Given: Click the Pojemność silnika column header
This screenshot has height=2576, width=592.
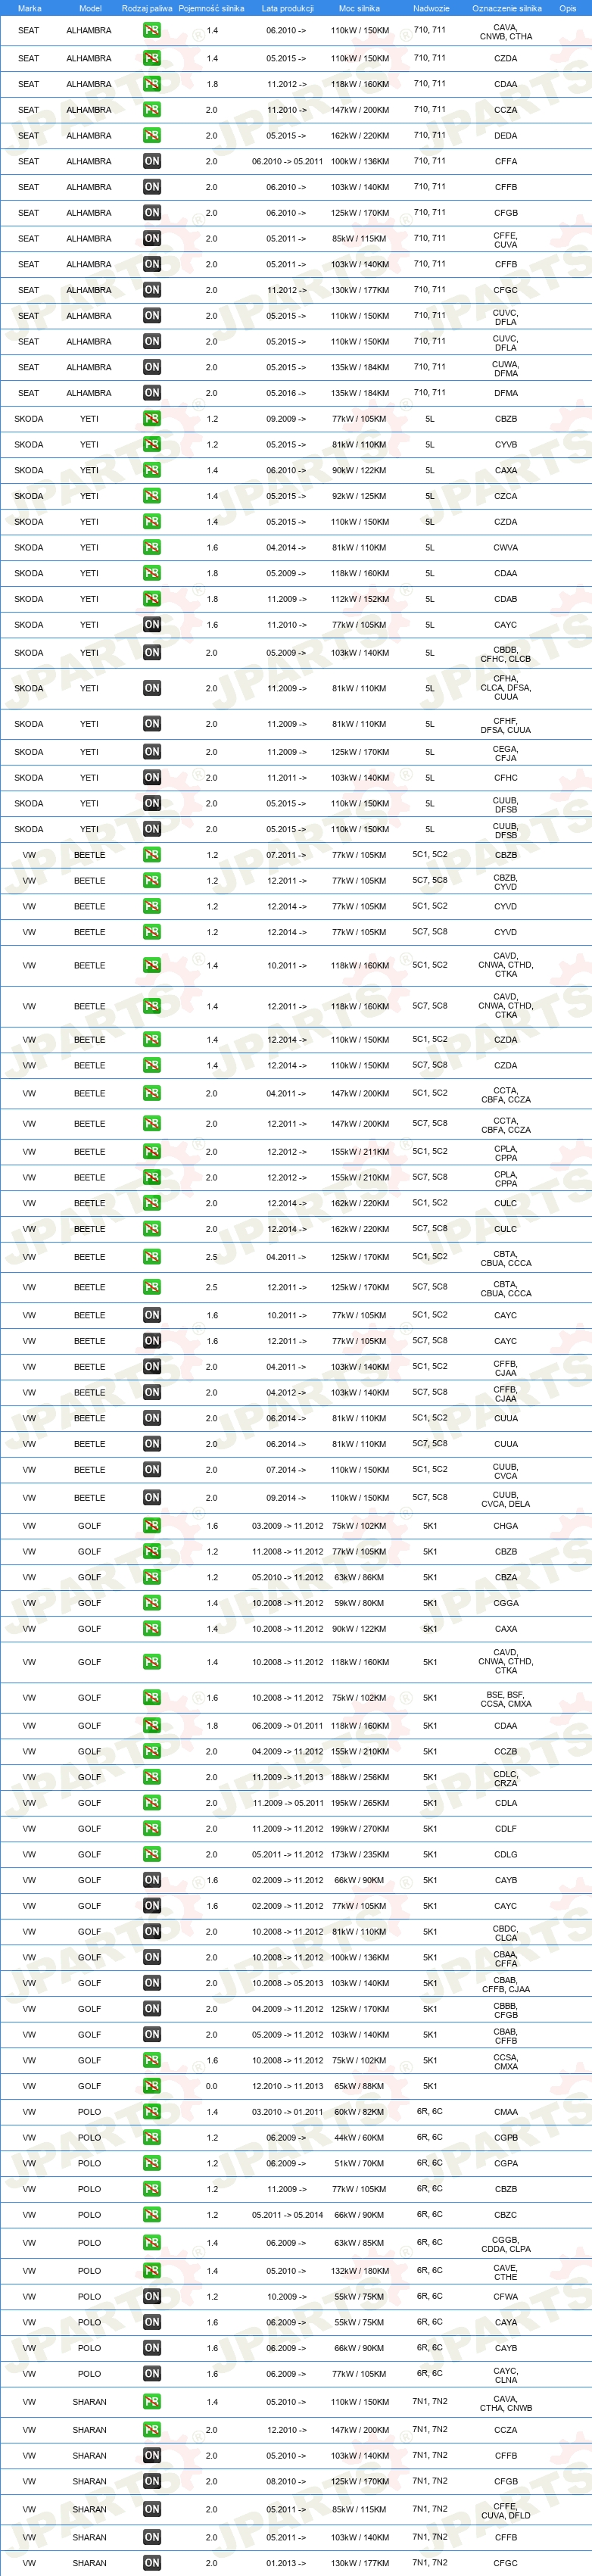Looking at the screenshot, I should coord(211,8).
